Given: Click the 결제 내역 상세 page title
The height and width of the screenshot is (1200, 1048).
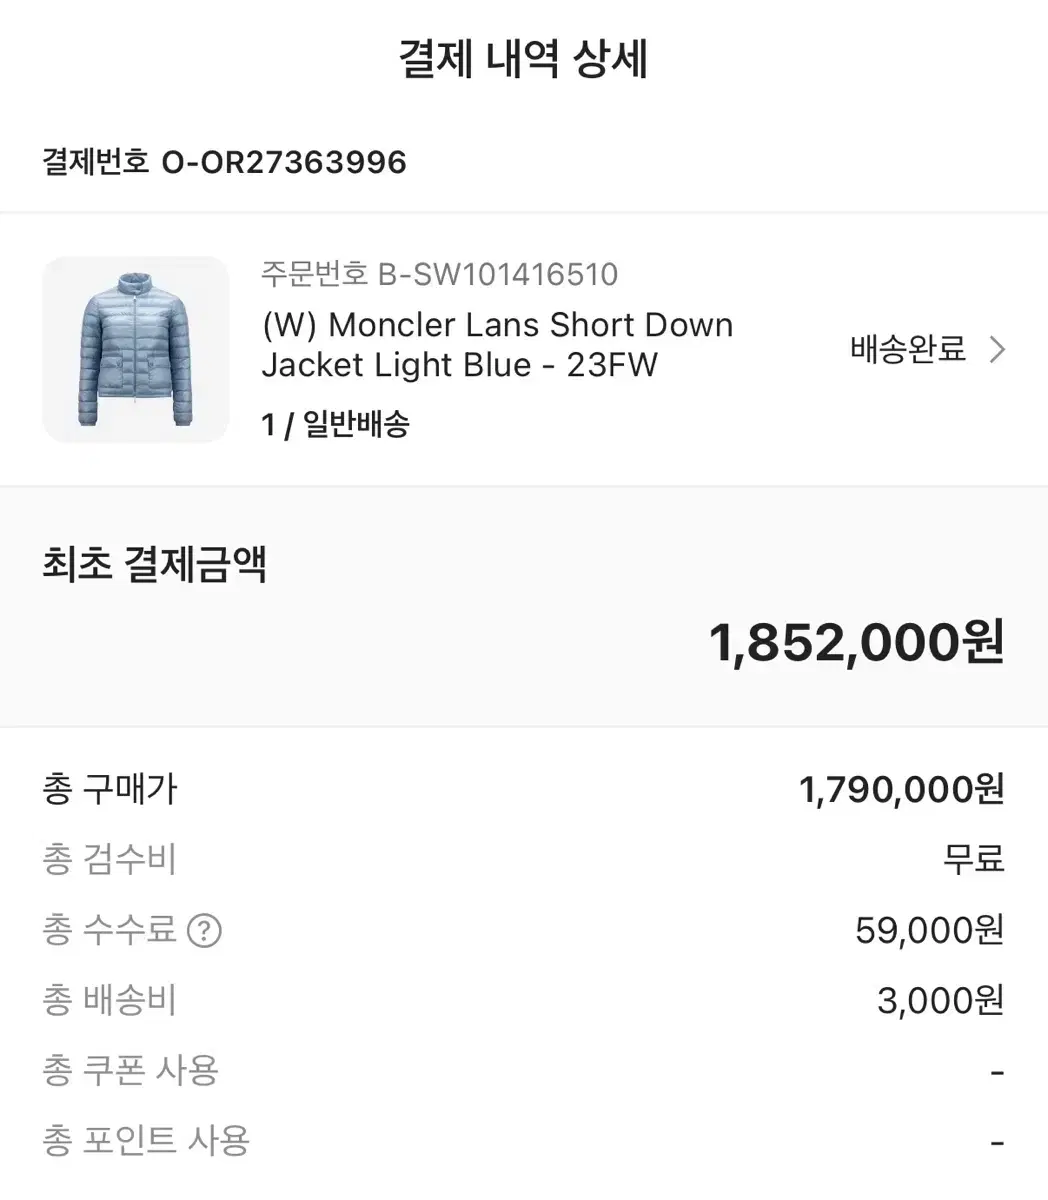Looking at the screenshot, I should [523, 59].
